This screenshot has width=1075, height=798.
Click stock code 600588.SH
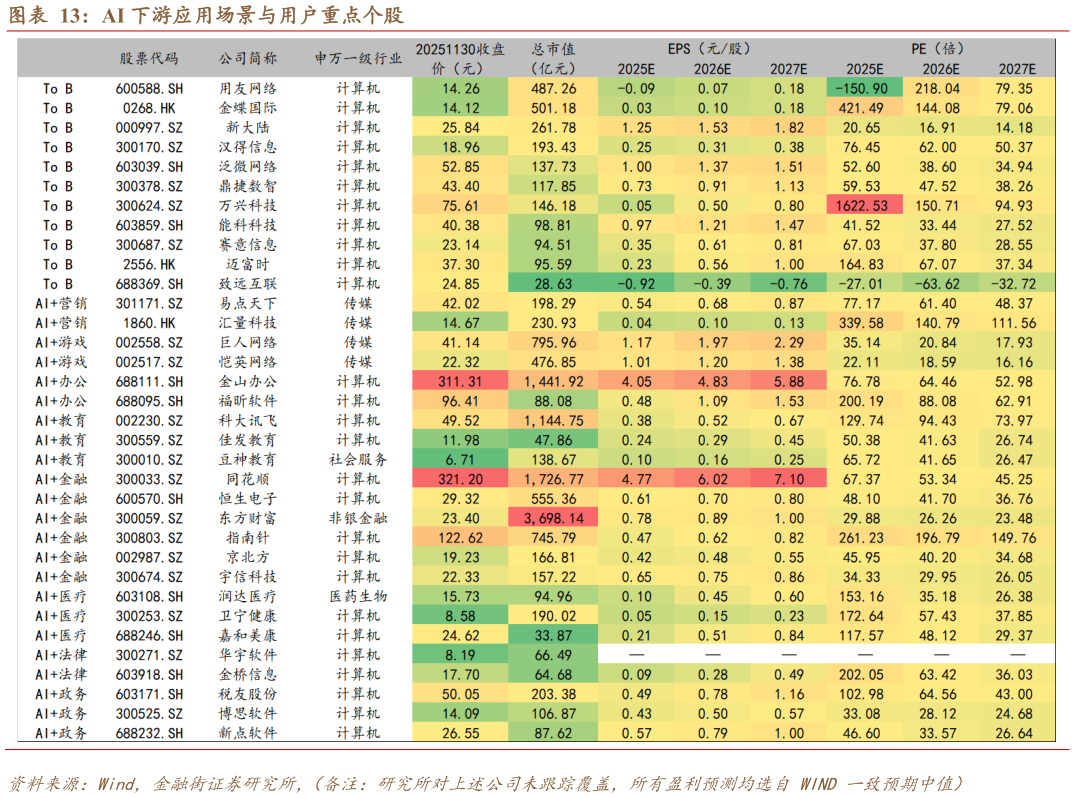pyautogui.click(x=149, y=88)
